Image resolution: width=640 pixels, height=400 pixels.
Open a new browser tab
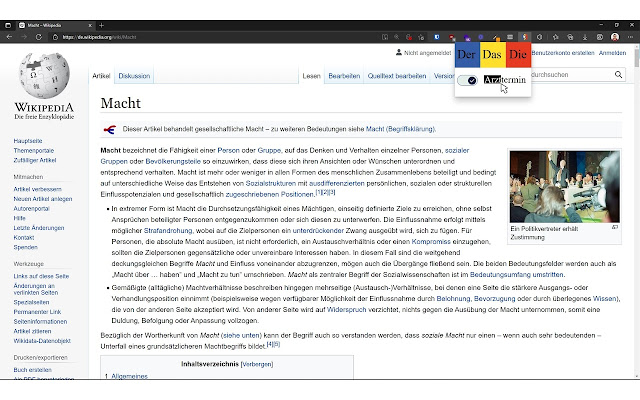tap(102, 25)
